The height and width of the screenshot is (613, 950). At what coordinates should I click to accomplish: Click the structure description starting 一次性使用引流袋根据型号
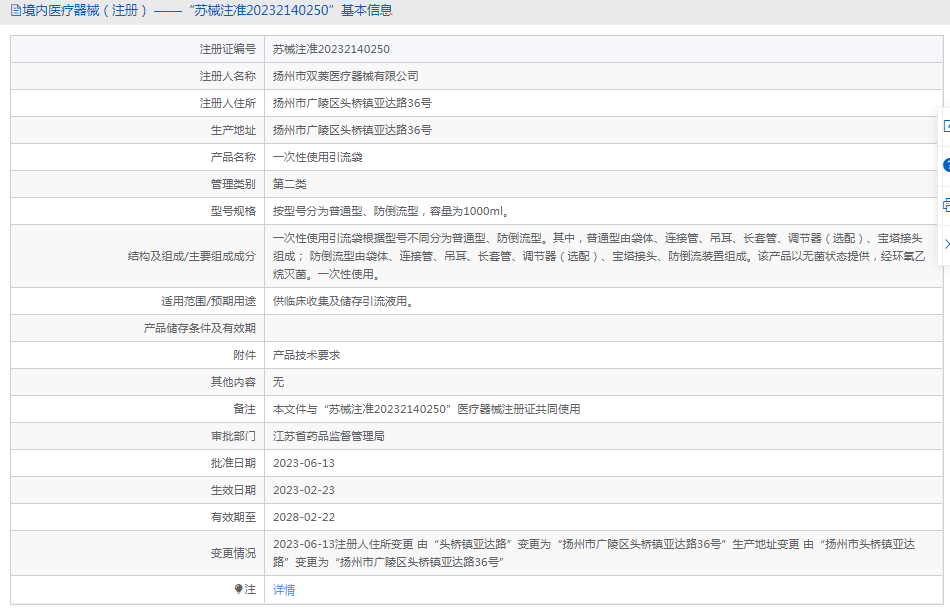point(599,256)
